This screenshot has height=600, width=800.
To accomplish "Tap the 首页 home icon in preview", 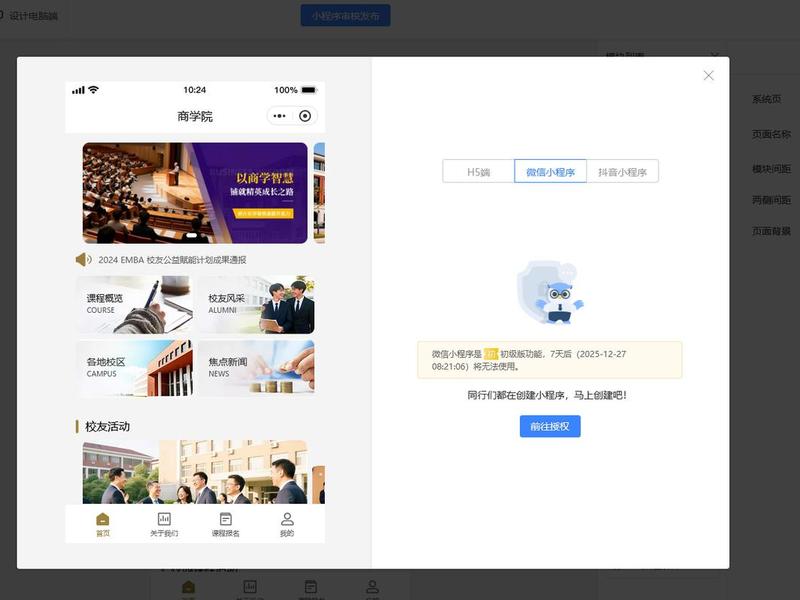I will (x=103, y=519).
